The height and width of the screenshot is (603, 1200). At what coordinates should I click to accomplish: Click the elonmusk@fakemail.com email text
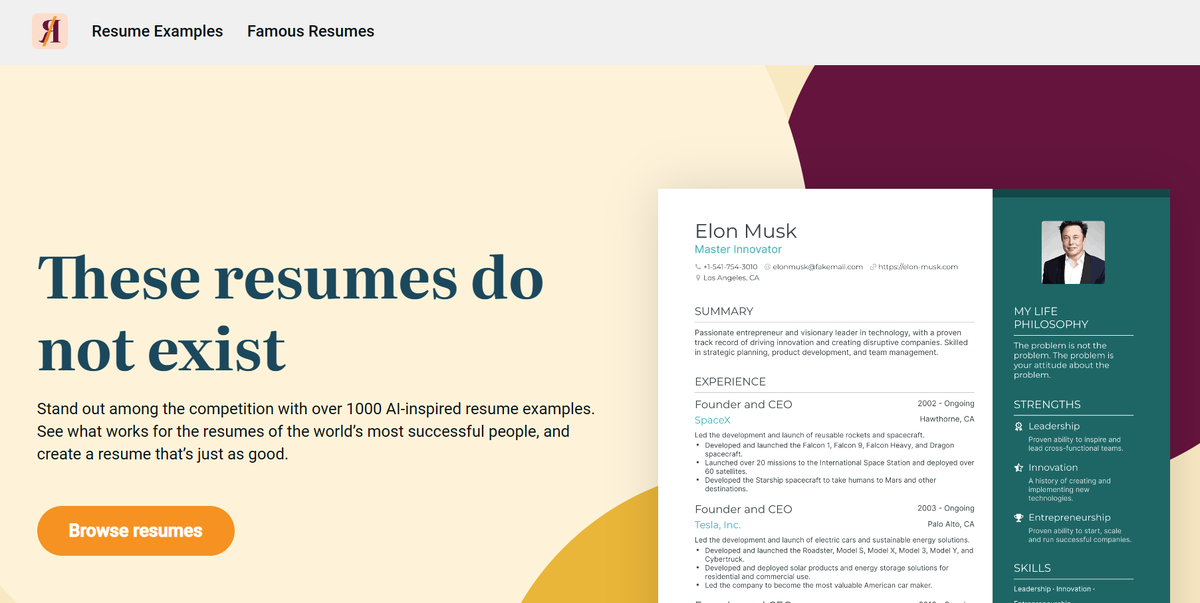(818, 267)
